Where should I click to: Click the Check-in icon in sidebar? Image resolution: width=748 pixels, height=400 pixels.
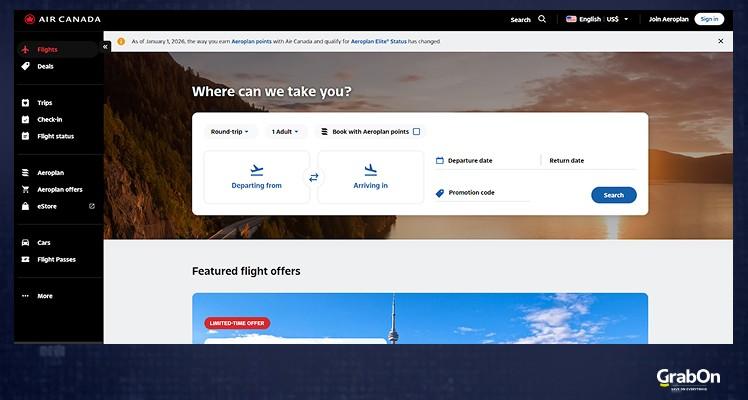pos(25,120)
